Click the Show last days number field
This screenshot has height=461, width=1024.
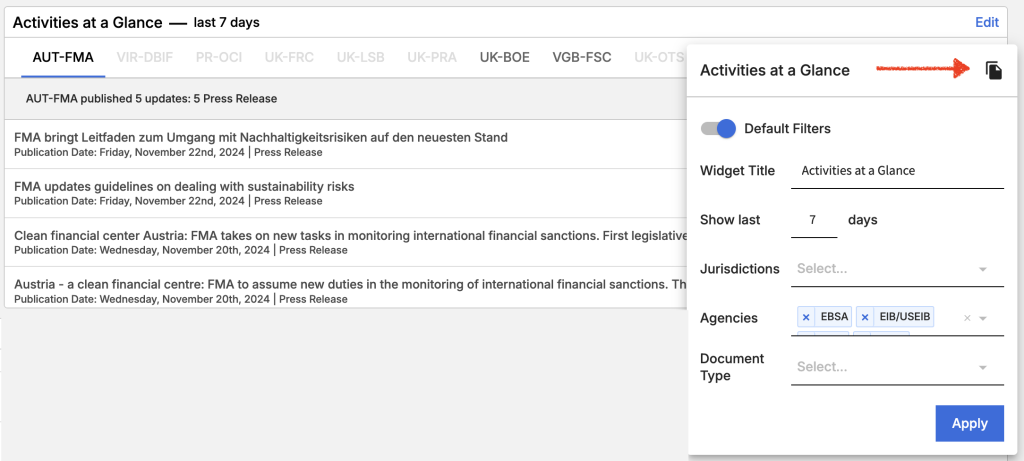tap(813, 220)
